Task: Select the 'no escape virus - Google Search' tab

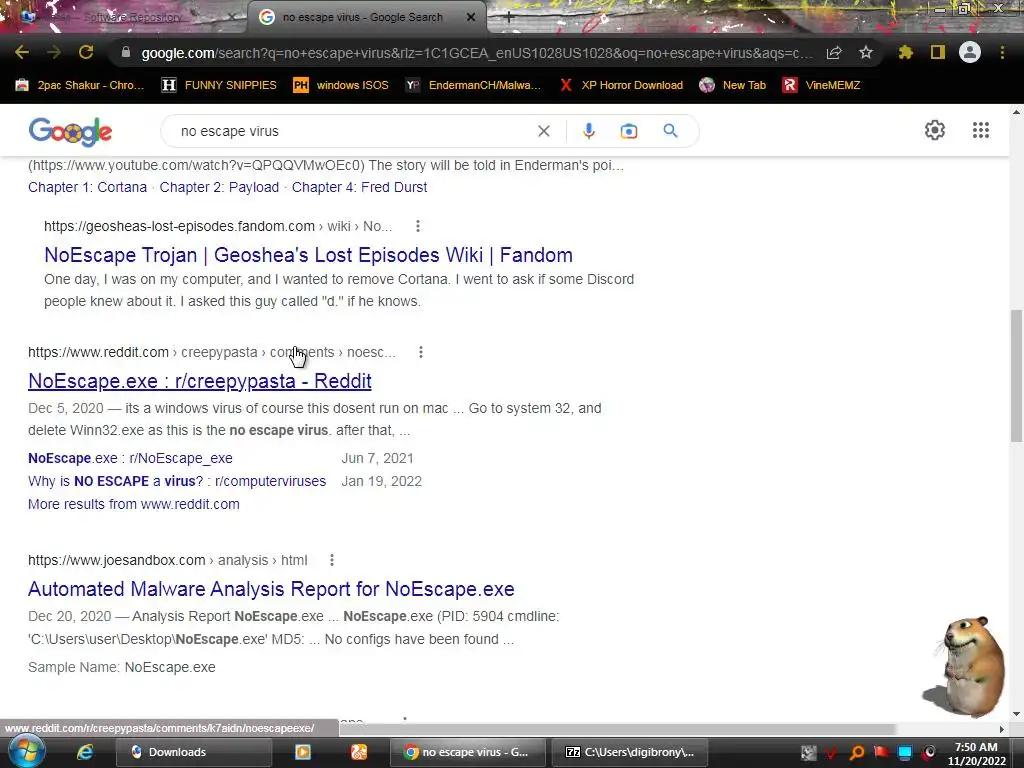Action: (362, 17)
